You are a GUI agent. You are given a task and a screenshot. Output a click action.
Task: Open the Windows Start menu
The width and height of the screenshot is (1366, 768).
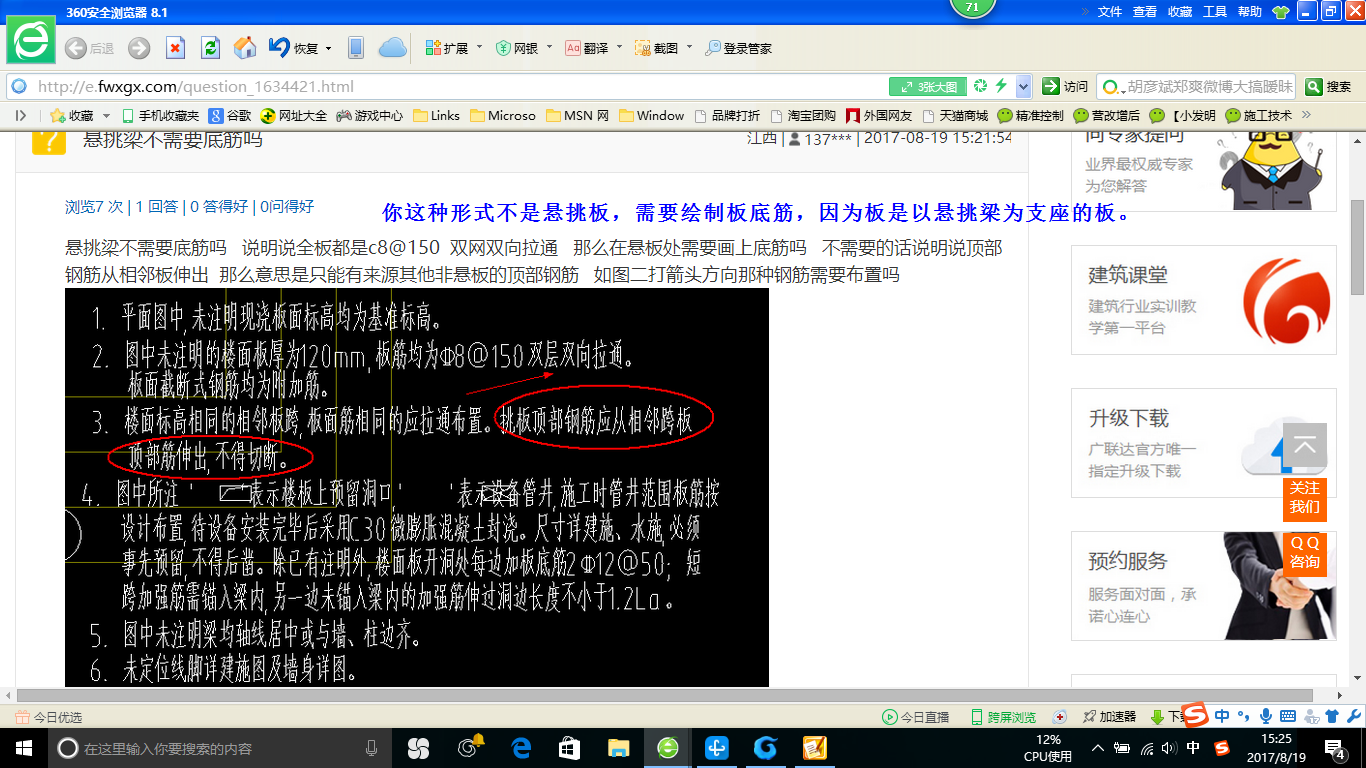pyautogui.click(x=22, y=748)
